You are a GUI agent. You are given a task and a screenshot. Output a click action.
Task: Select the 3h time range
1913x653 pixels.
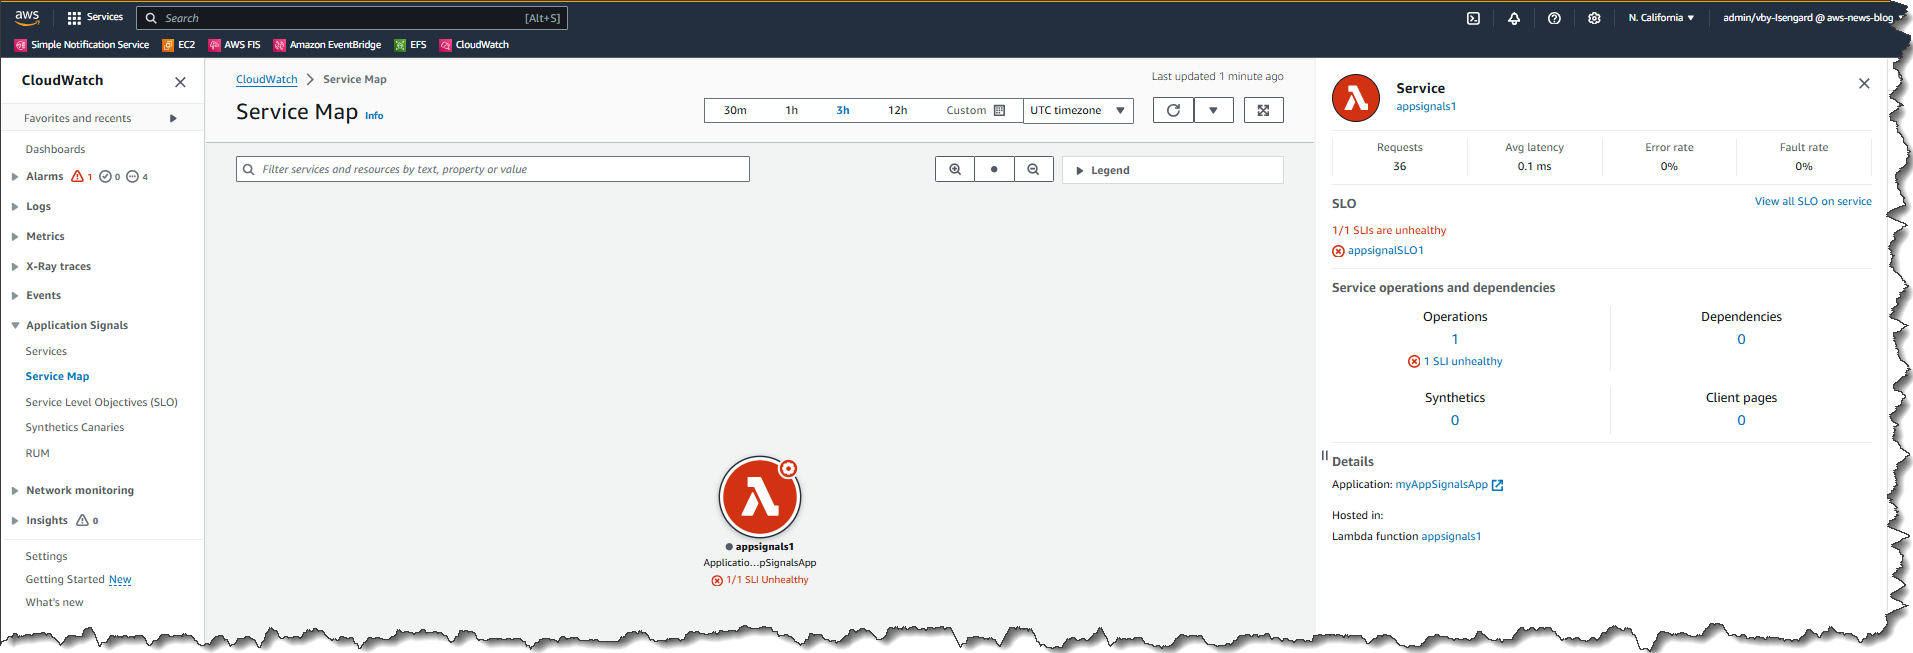click(x=843, y=110)
